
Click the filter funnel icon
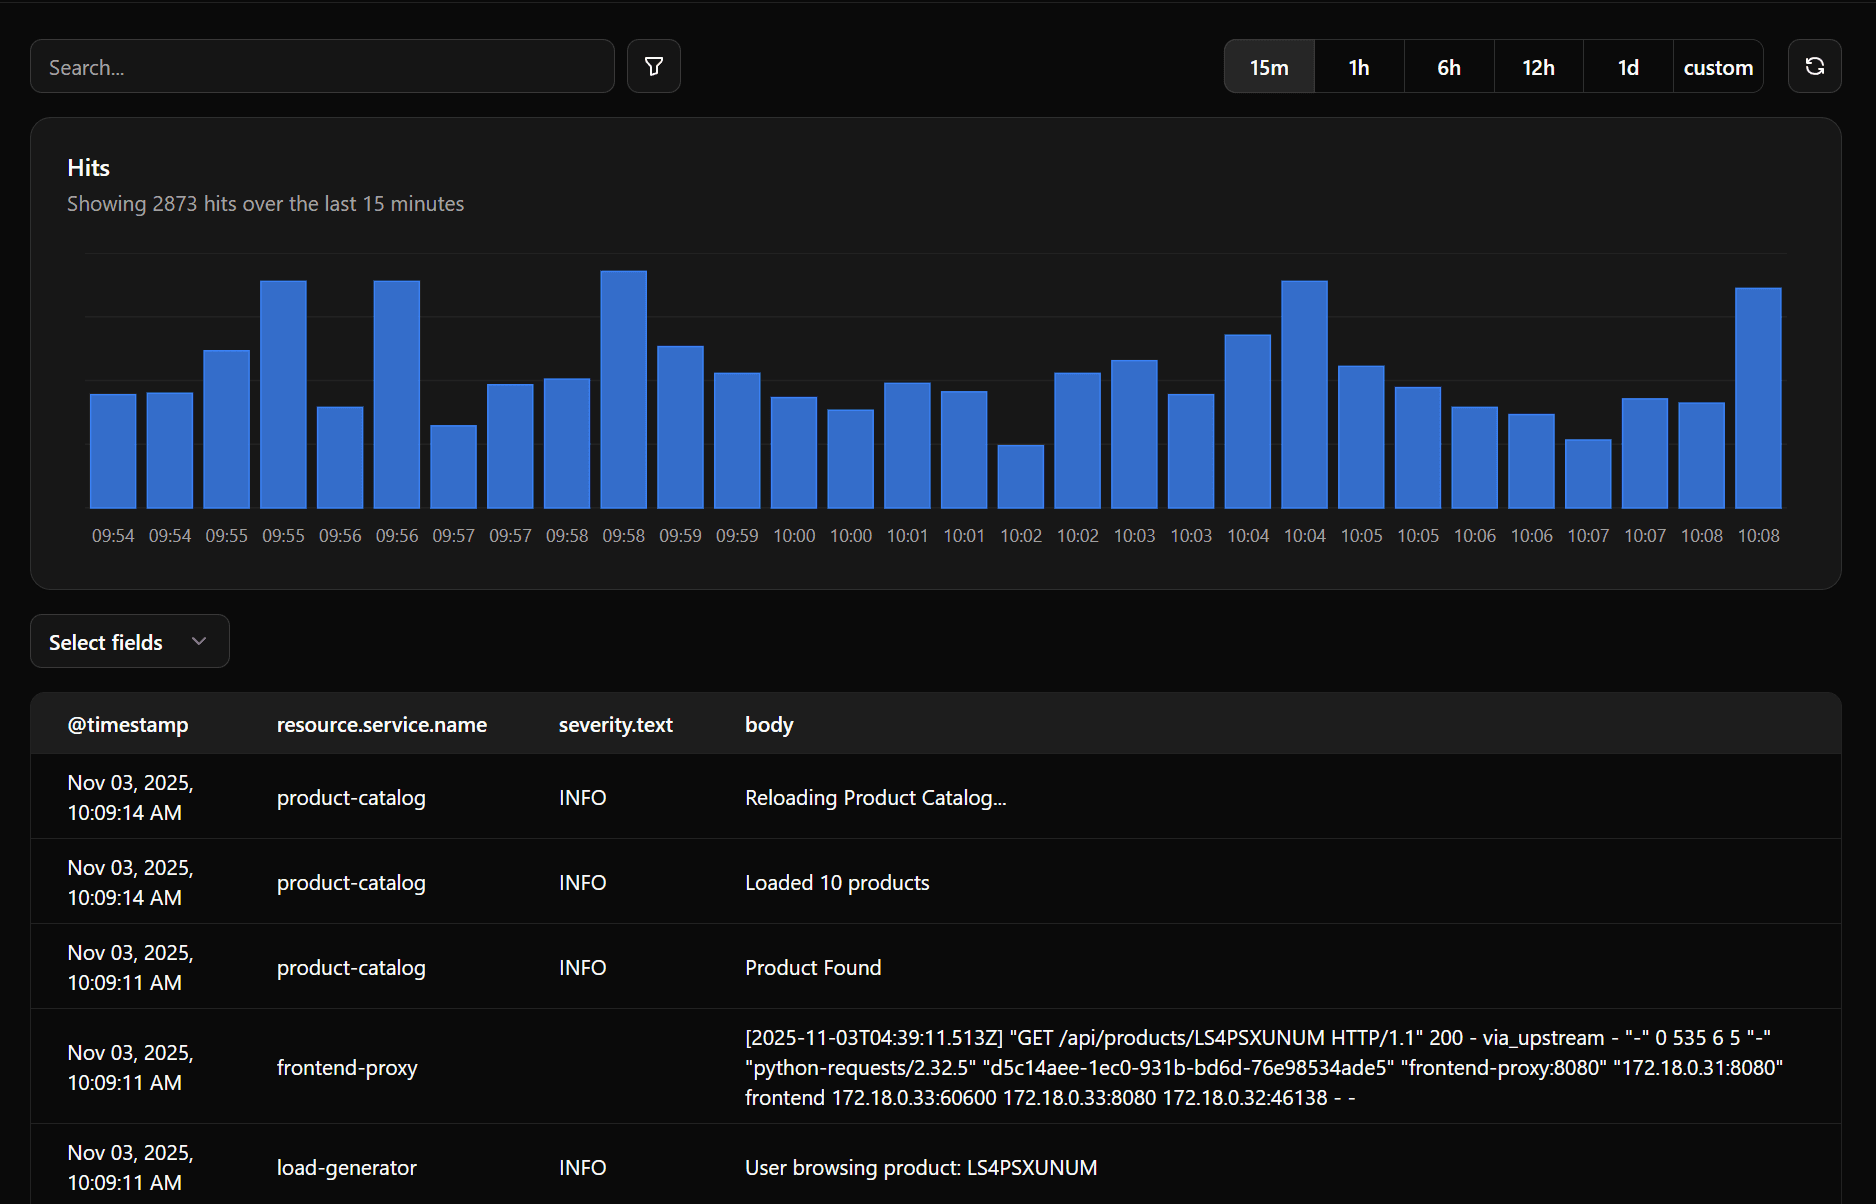point(654,67)
